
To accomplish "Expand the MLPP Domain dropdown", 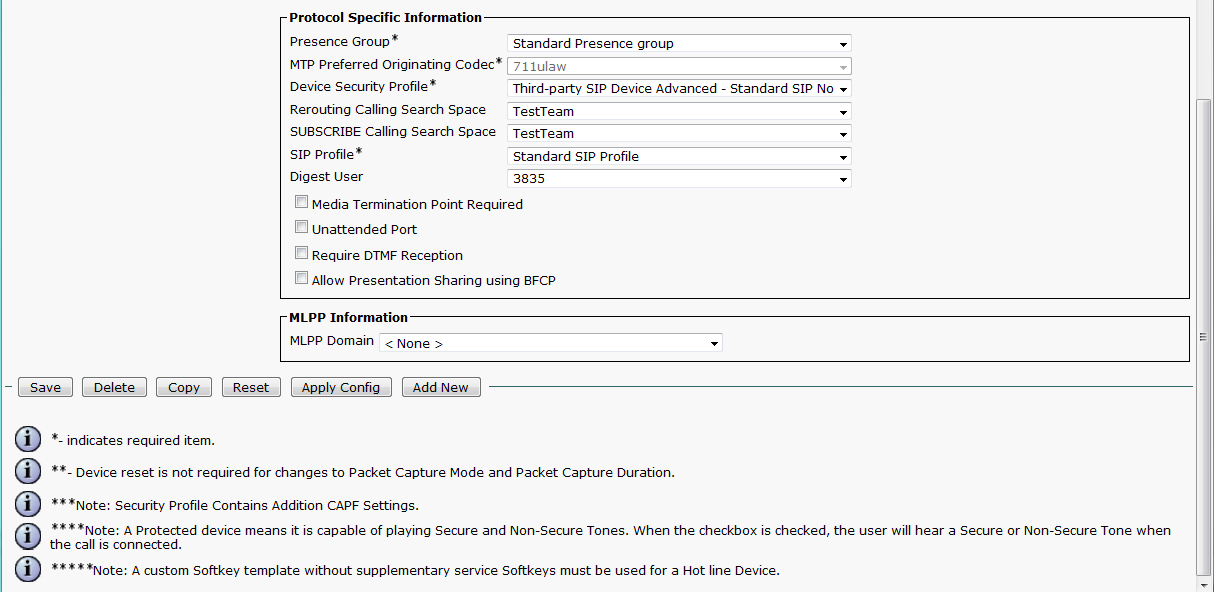I will click(x=550, y=344).
